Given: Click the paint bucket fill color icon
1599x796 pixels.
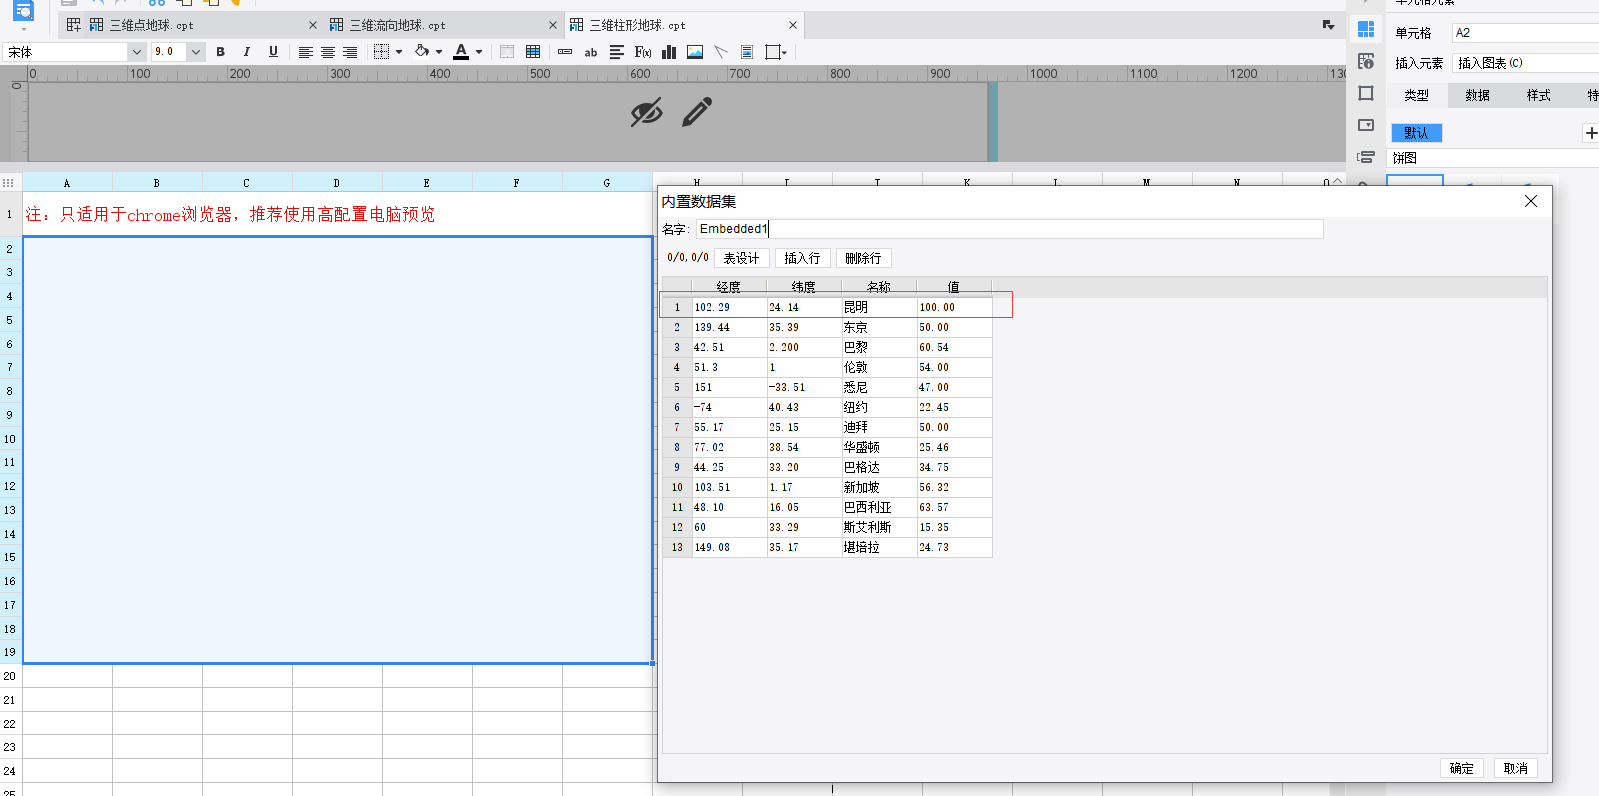Looking at the screenshot, I should point(422,52).
